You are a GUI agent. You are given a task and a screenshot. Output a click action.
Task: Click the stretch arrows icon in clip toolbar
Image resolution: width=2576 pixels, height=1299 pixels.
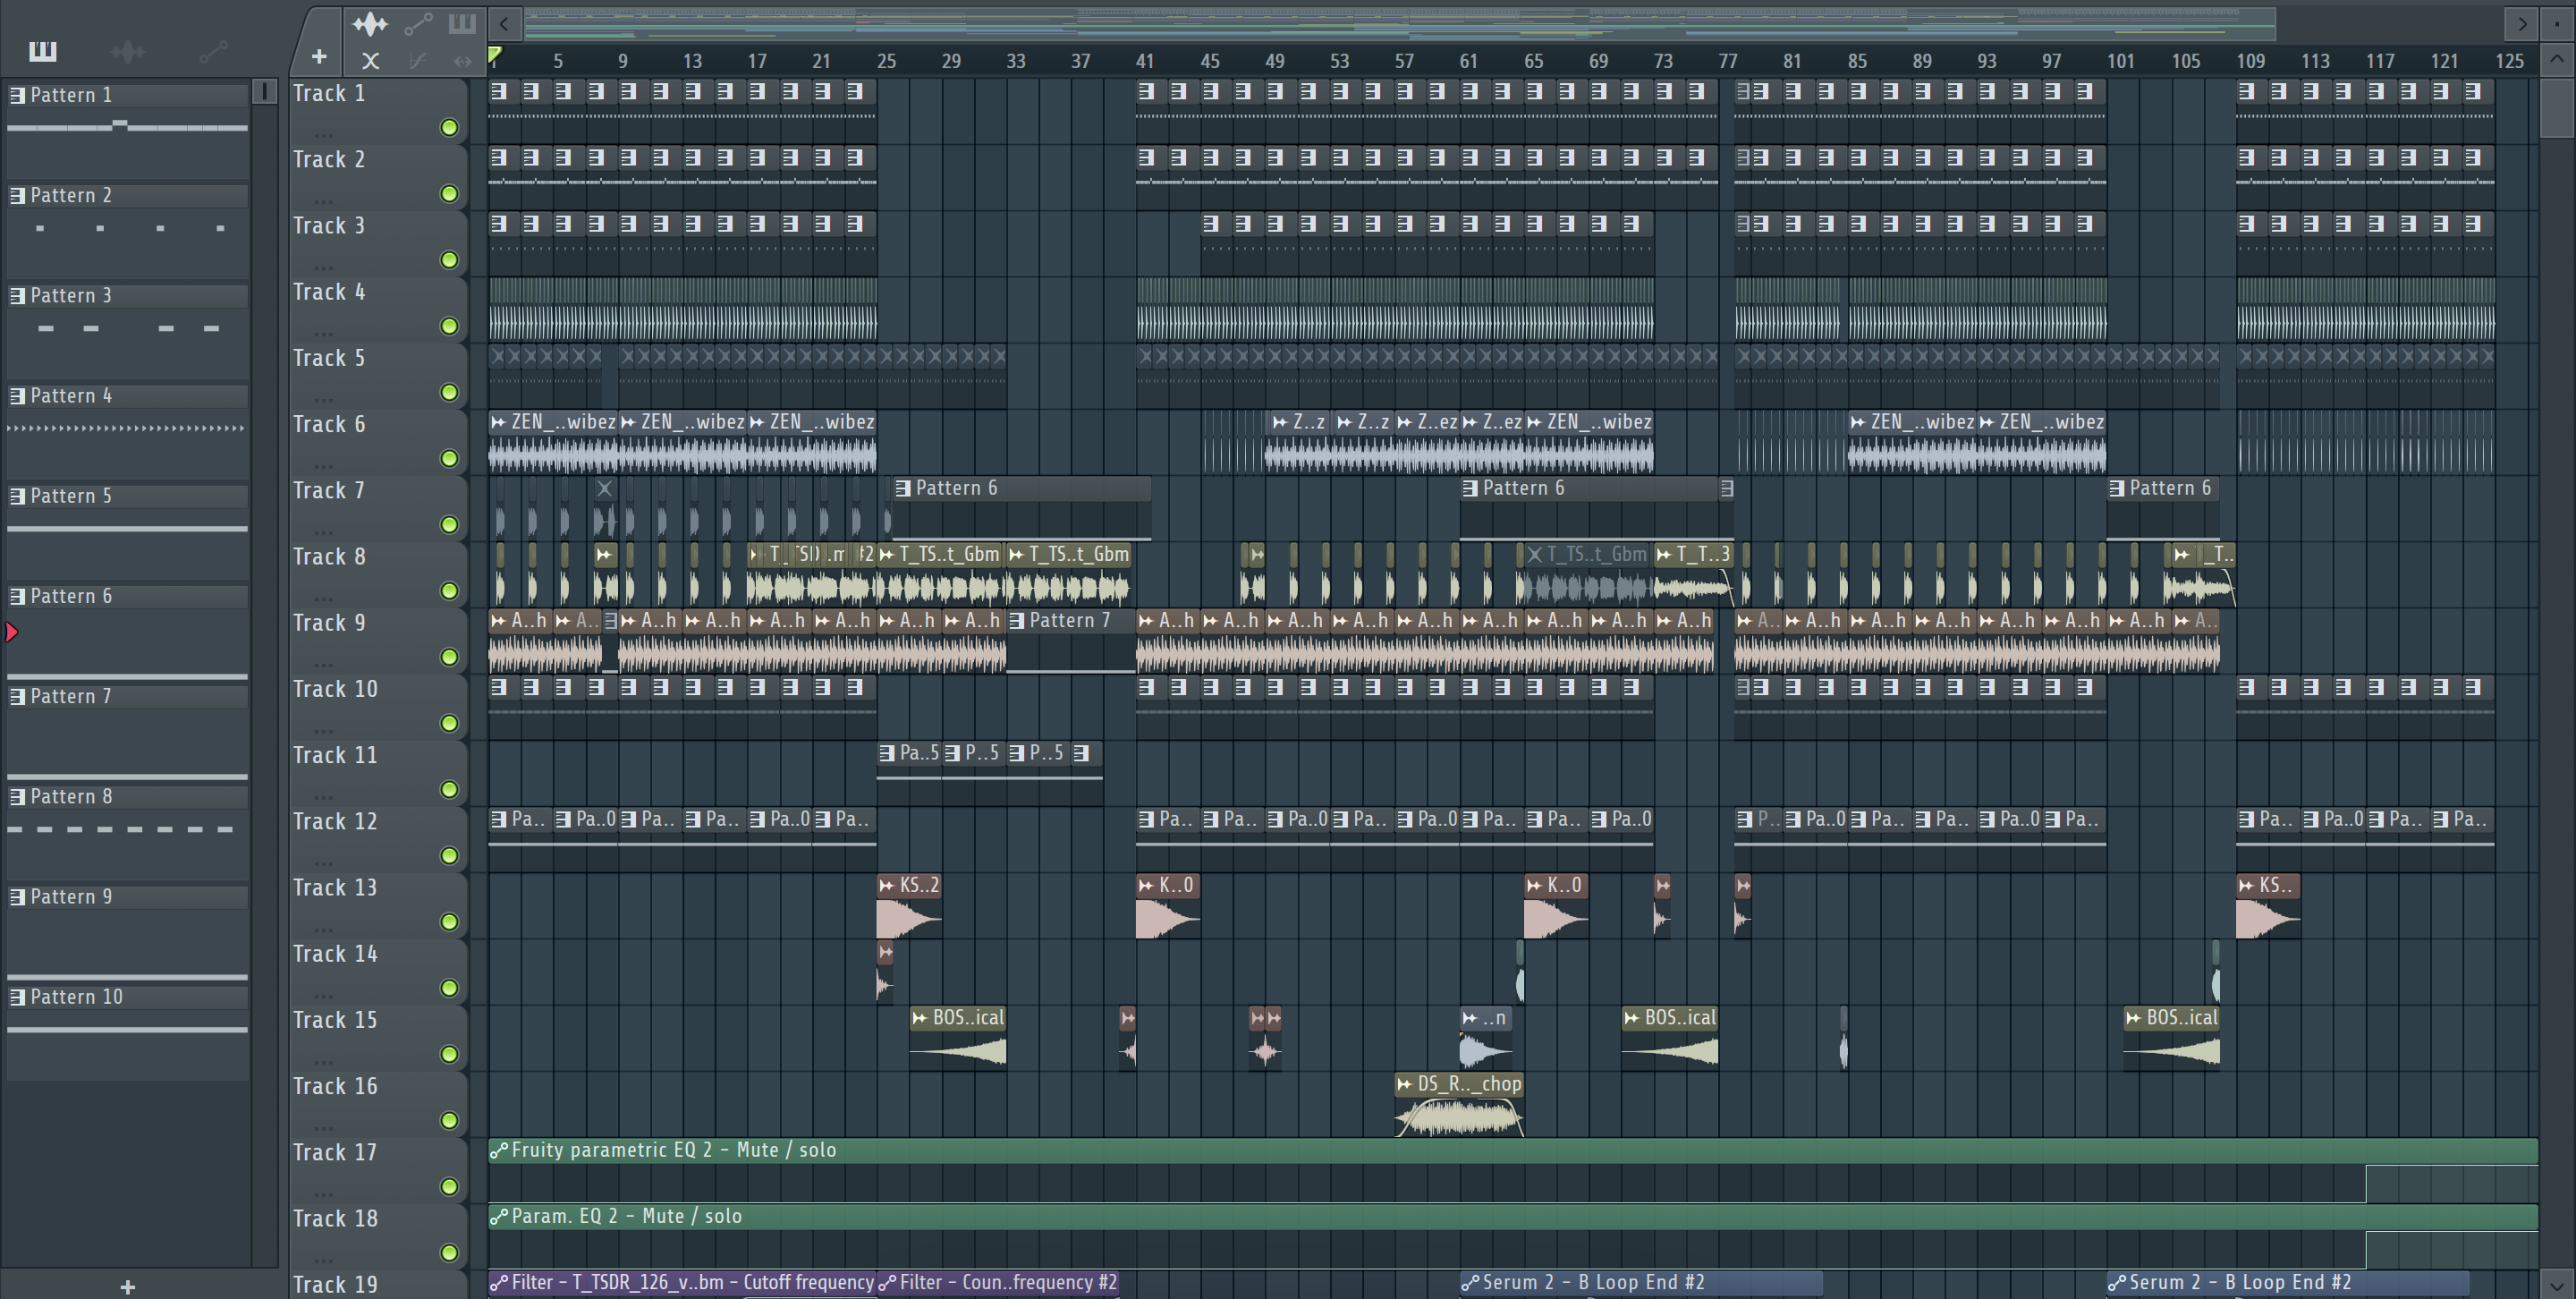462,61
